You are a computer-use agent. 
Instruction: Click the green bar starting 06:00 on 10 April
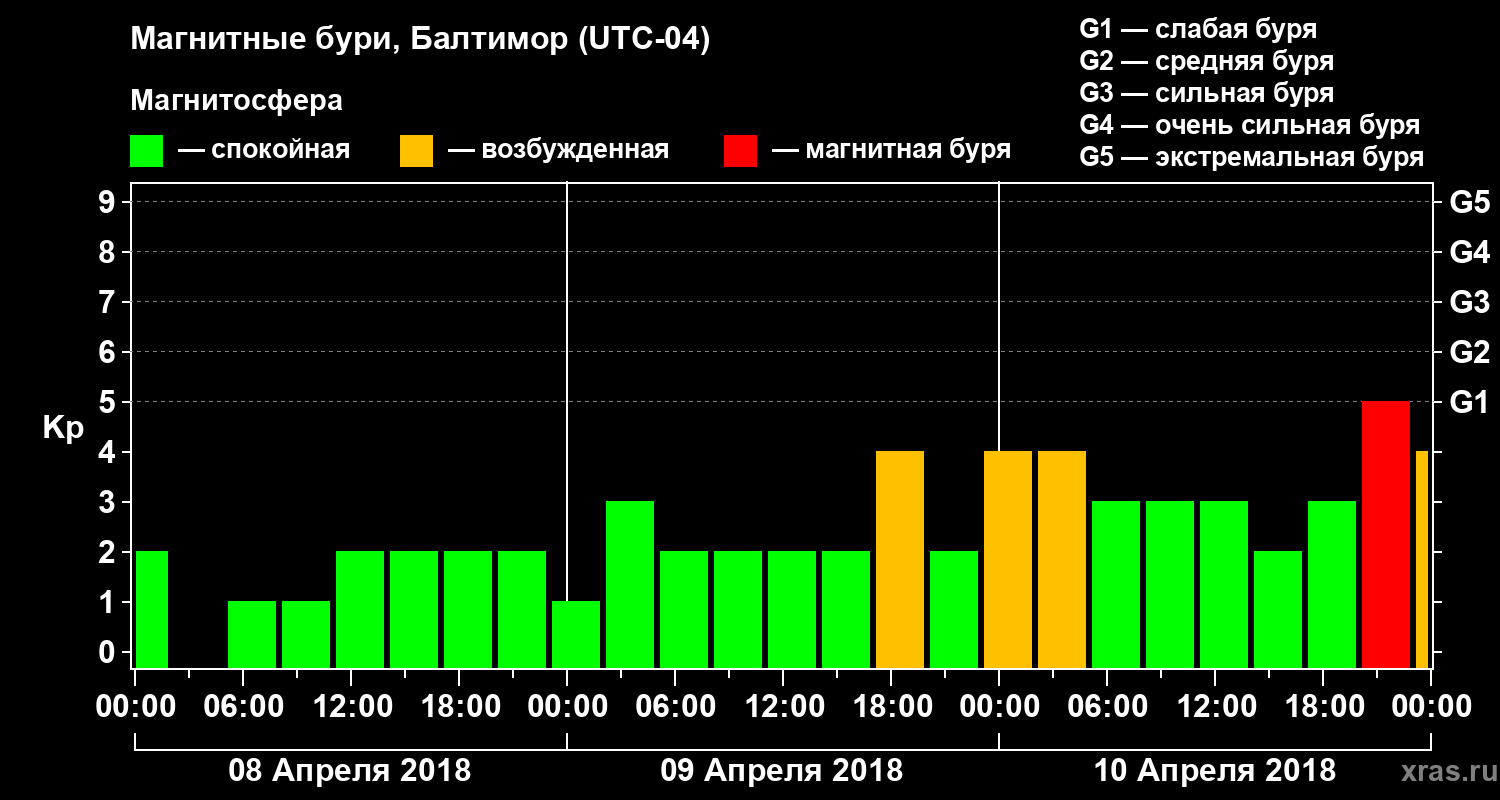1116,585
